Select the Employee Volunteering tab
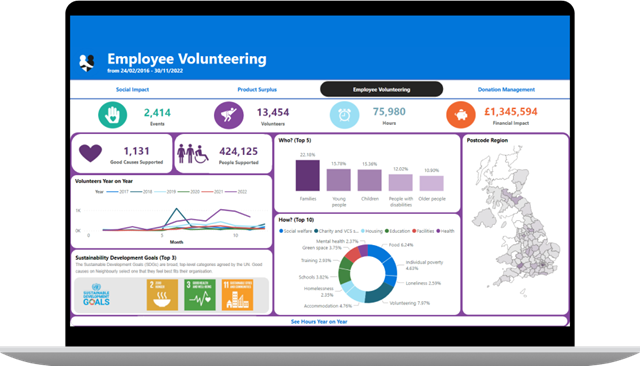The image size is (640, 366). point(381,89)
